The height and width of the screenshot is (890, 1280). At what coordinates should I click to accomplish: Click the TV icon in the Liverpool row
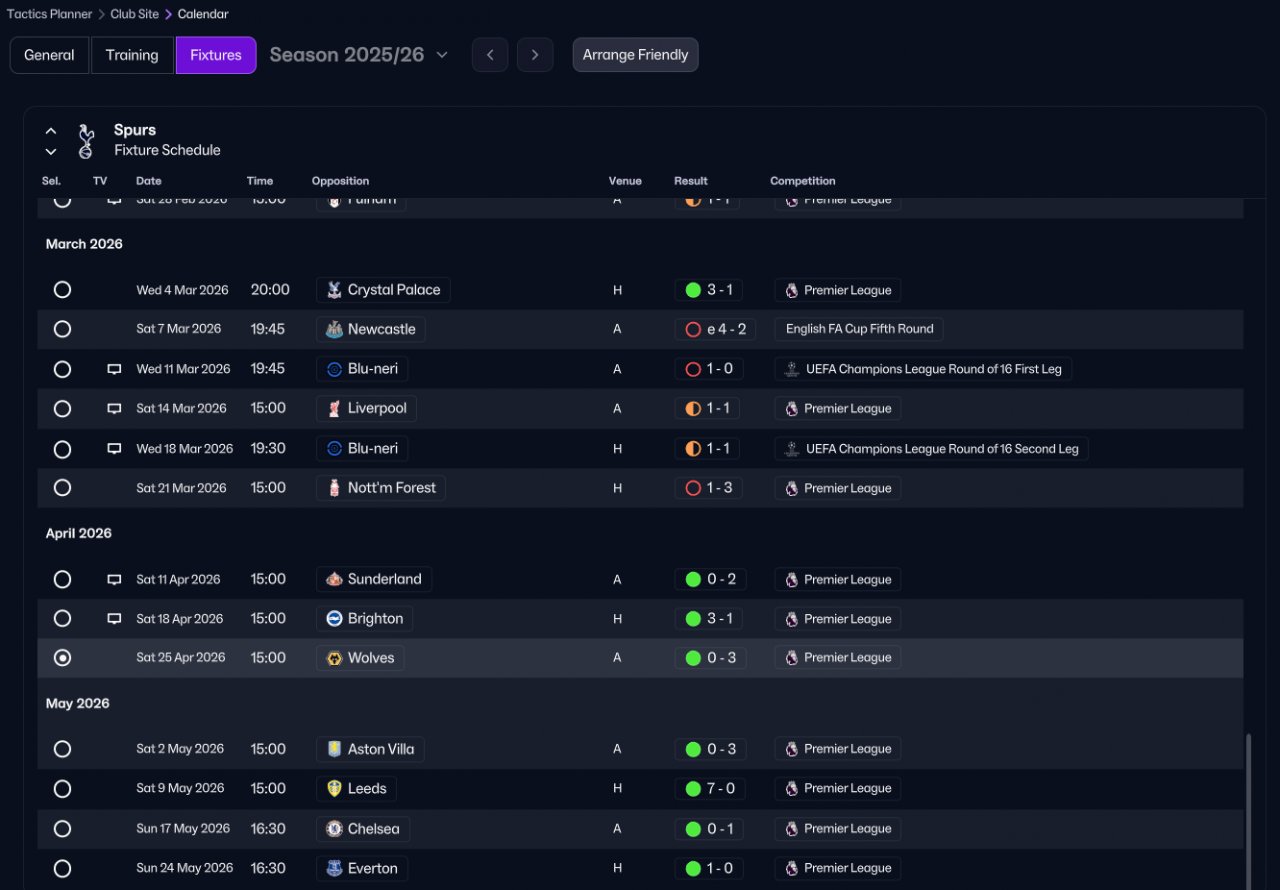point(114,409)
